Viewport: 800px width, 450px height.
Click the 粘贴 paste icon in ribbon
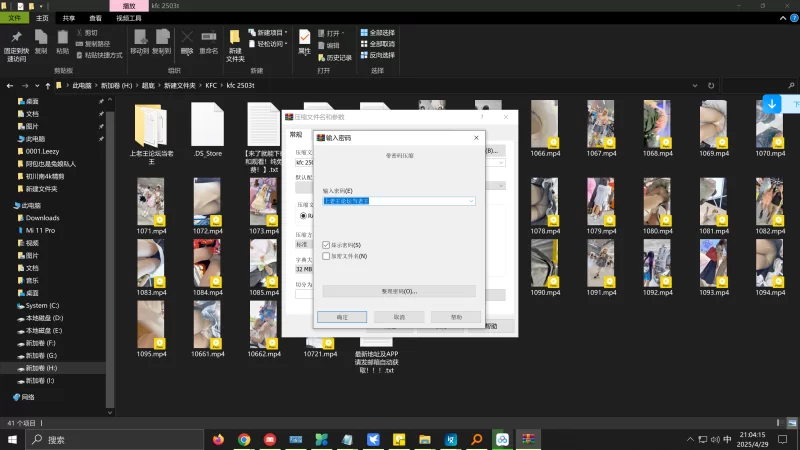tap(63, 38)
